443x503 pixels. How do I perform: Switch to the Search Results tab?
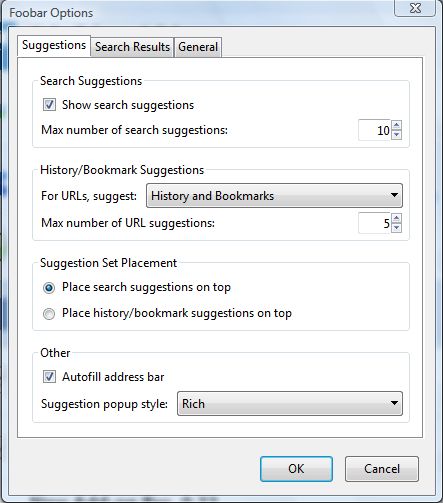[132, 47]
